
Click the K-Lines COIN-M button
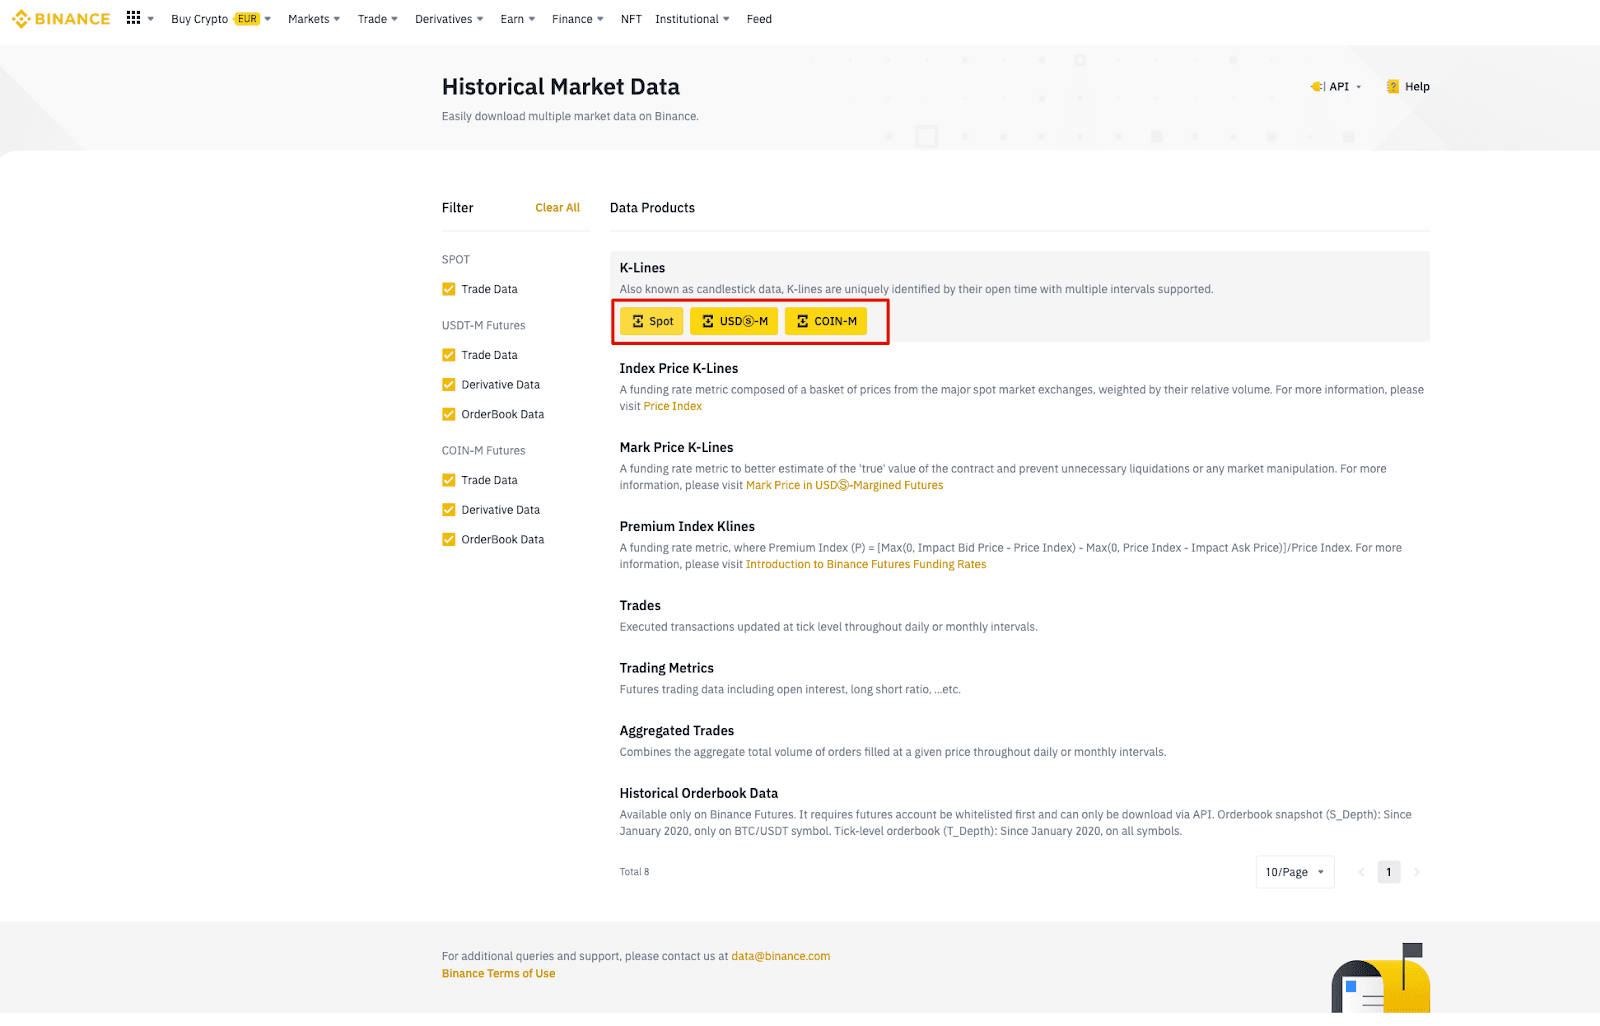[x=826, y=321]
